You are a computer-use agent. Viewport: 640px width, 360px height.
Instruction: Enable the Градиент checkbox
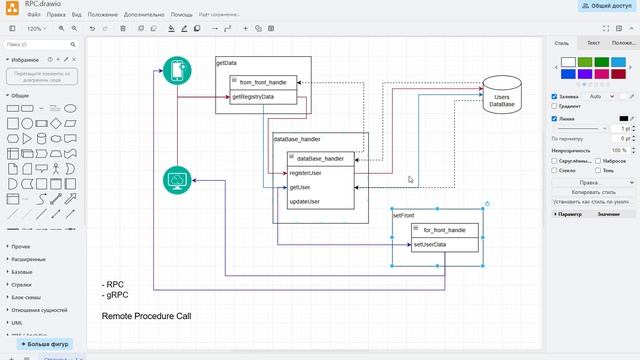click(554, 106)
